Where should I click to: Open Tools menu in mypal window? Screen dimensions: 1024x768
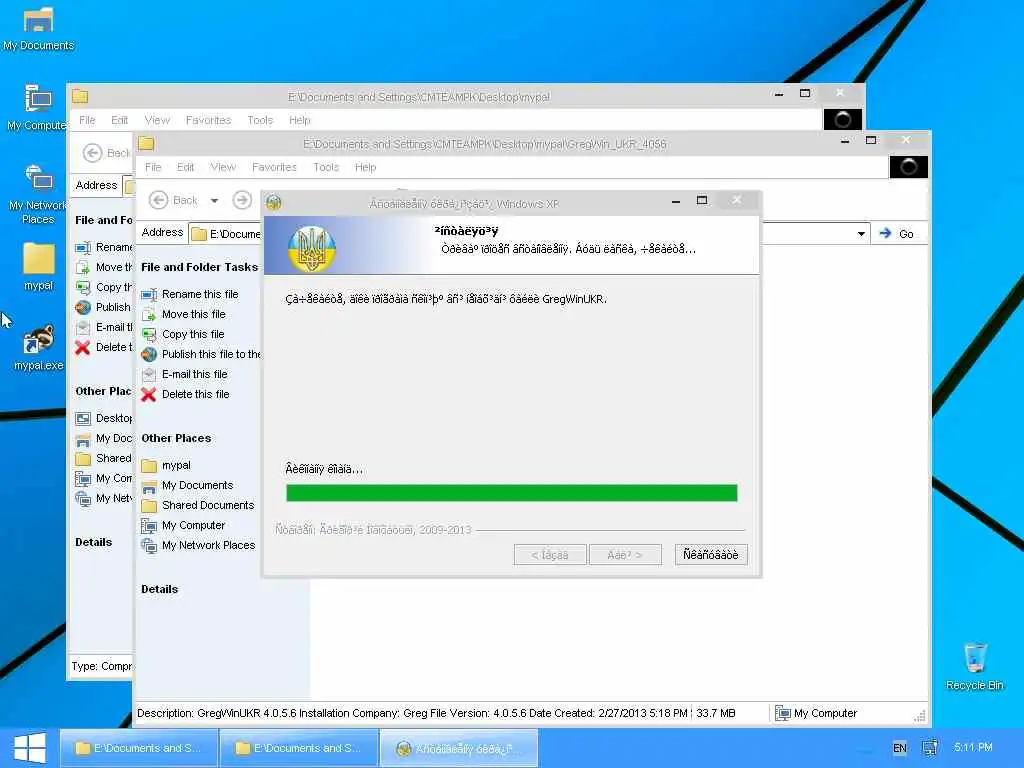tap(260, 120)
